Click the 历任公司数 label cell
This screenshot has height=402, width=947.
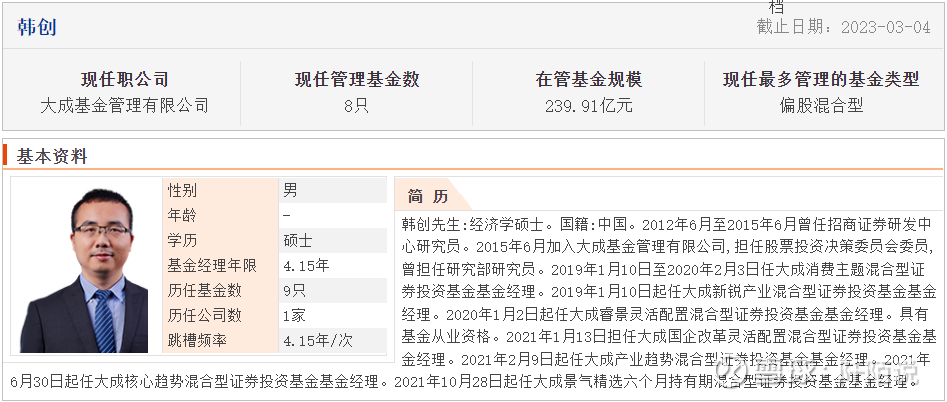coord(220,315)
